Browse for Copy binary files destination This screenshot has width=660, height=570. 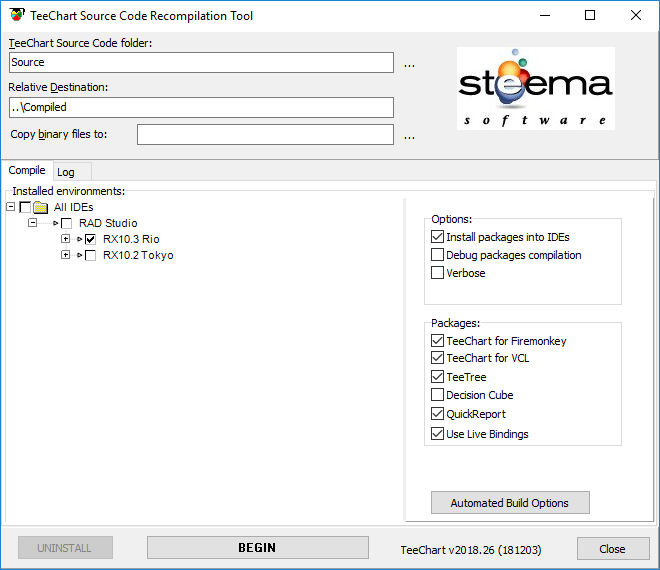409,136
